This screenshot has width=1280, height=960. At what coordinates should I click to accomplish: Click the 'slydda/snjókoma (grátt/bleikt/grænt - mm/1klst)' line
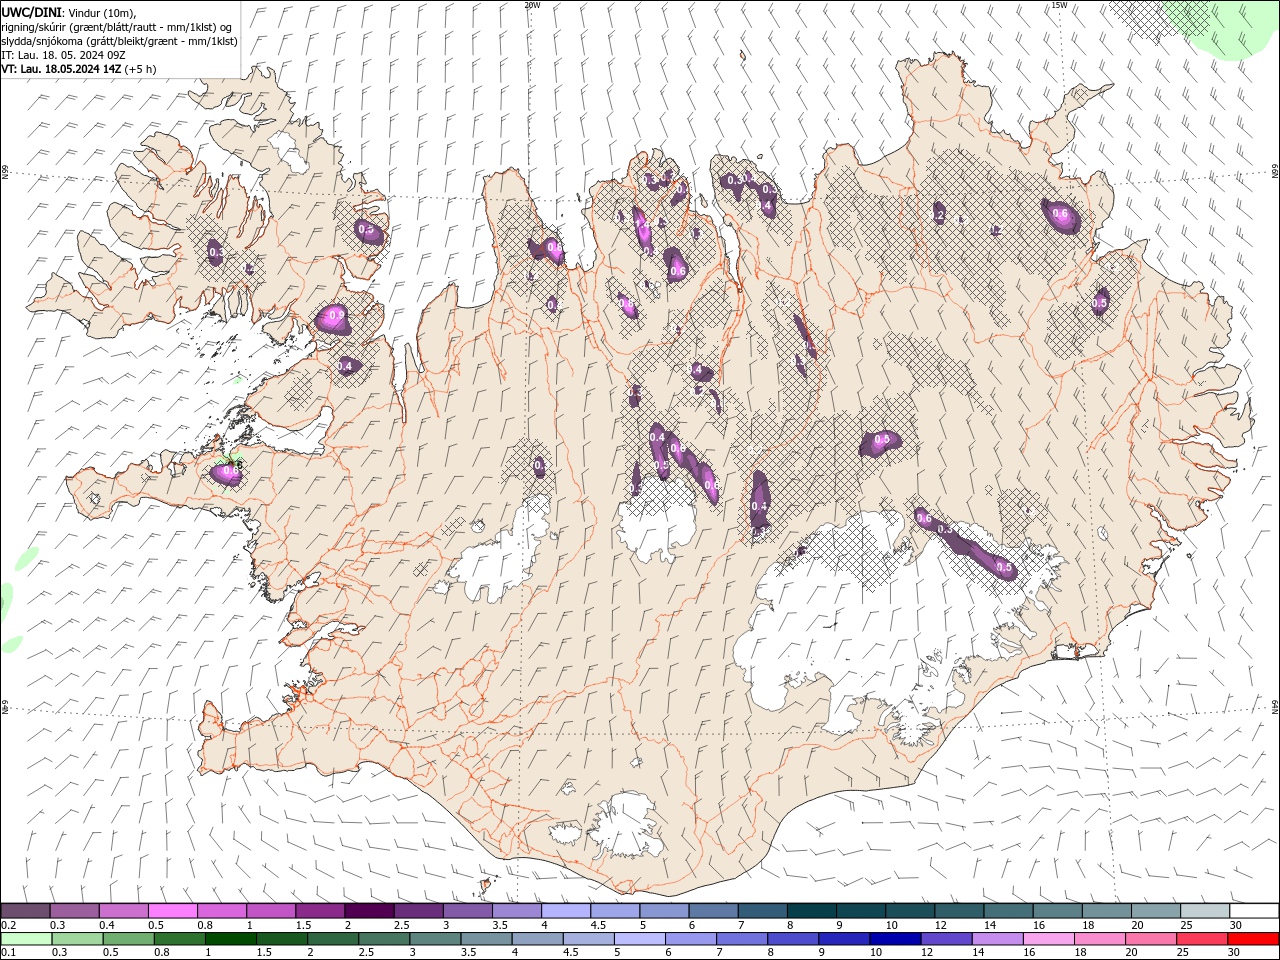coord(119,41)
